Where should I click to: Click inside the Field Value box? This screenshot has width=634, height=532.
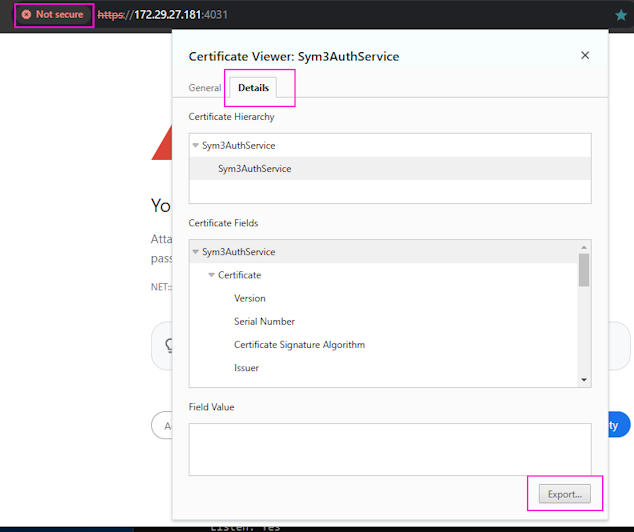(x=389, y=448)
